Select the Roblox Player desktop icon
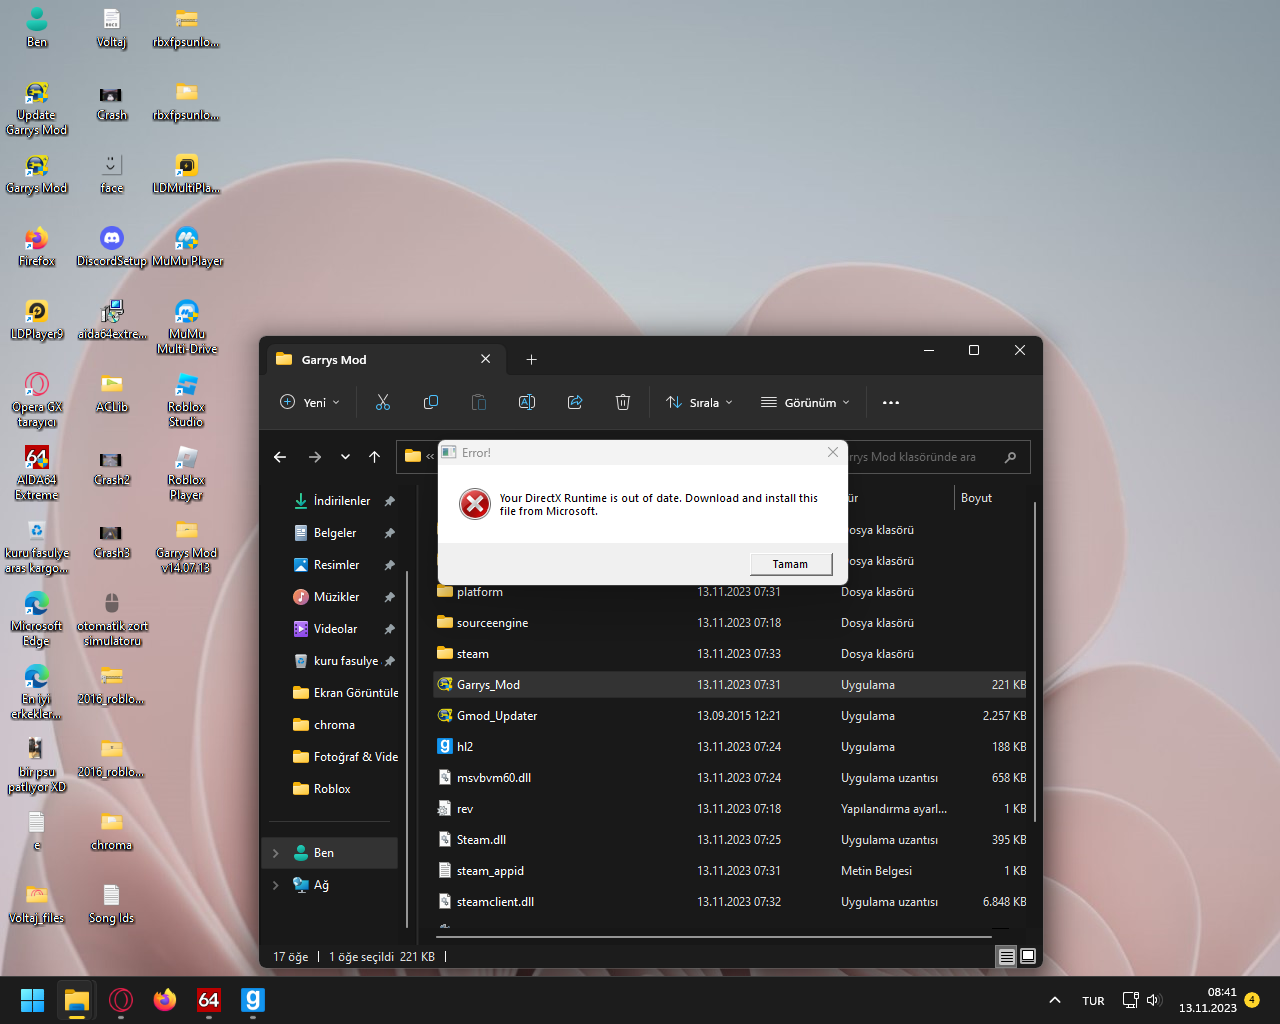 coord(187,473)
